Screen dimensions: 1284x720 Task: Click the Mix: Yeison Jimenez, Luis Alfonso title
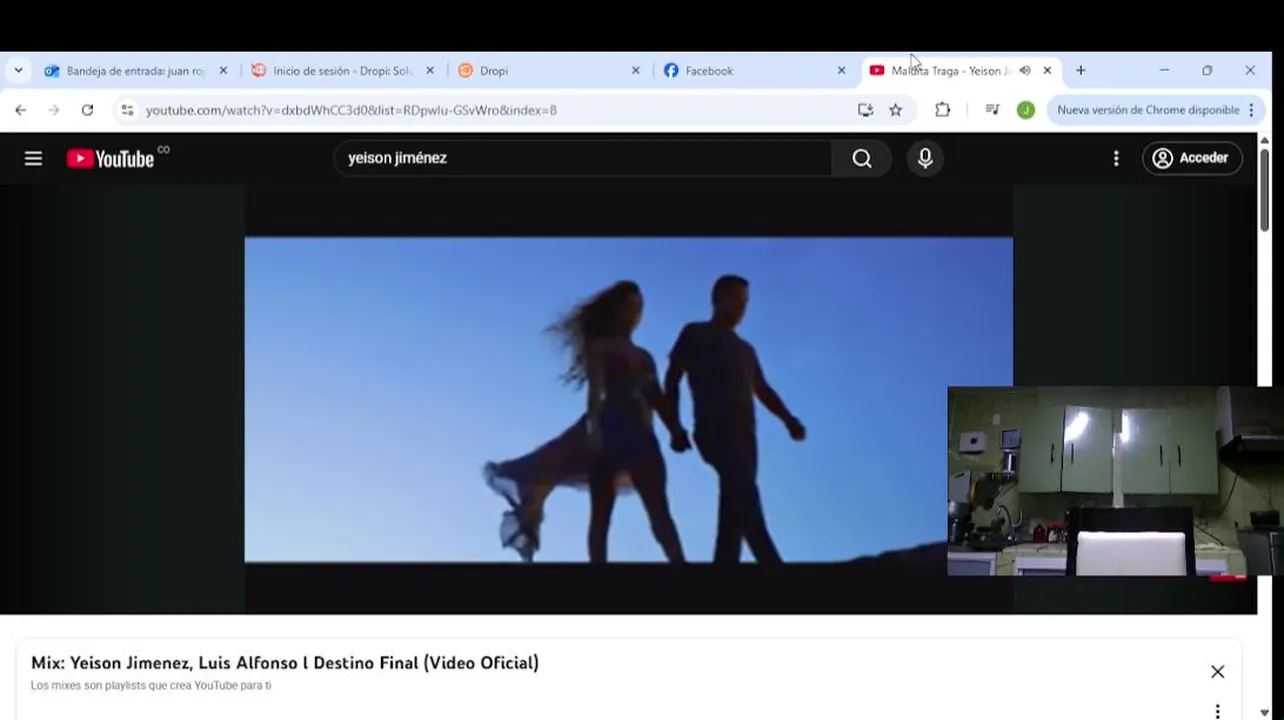click(285, 663)
